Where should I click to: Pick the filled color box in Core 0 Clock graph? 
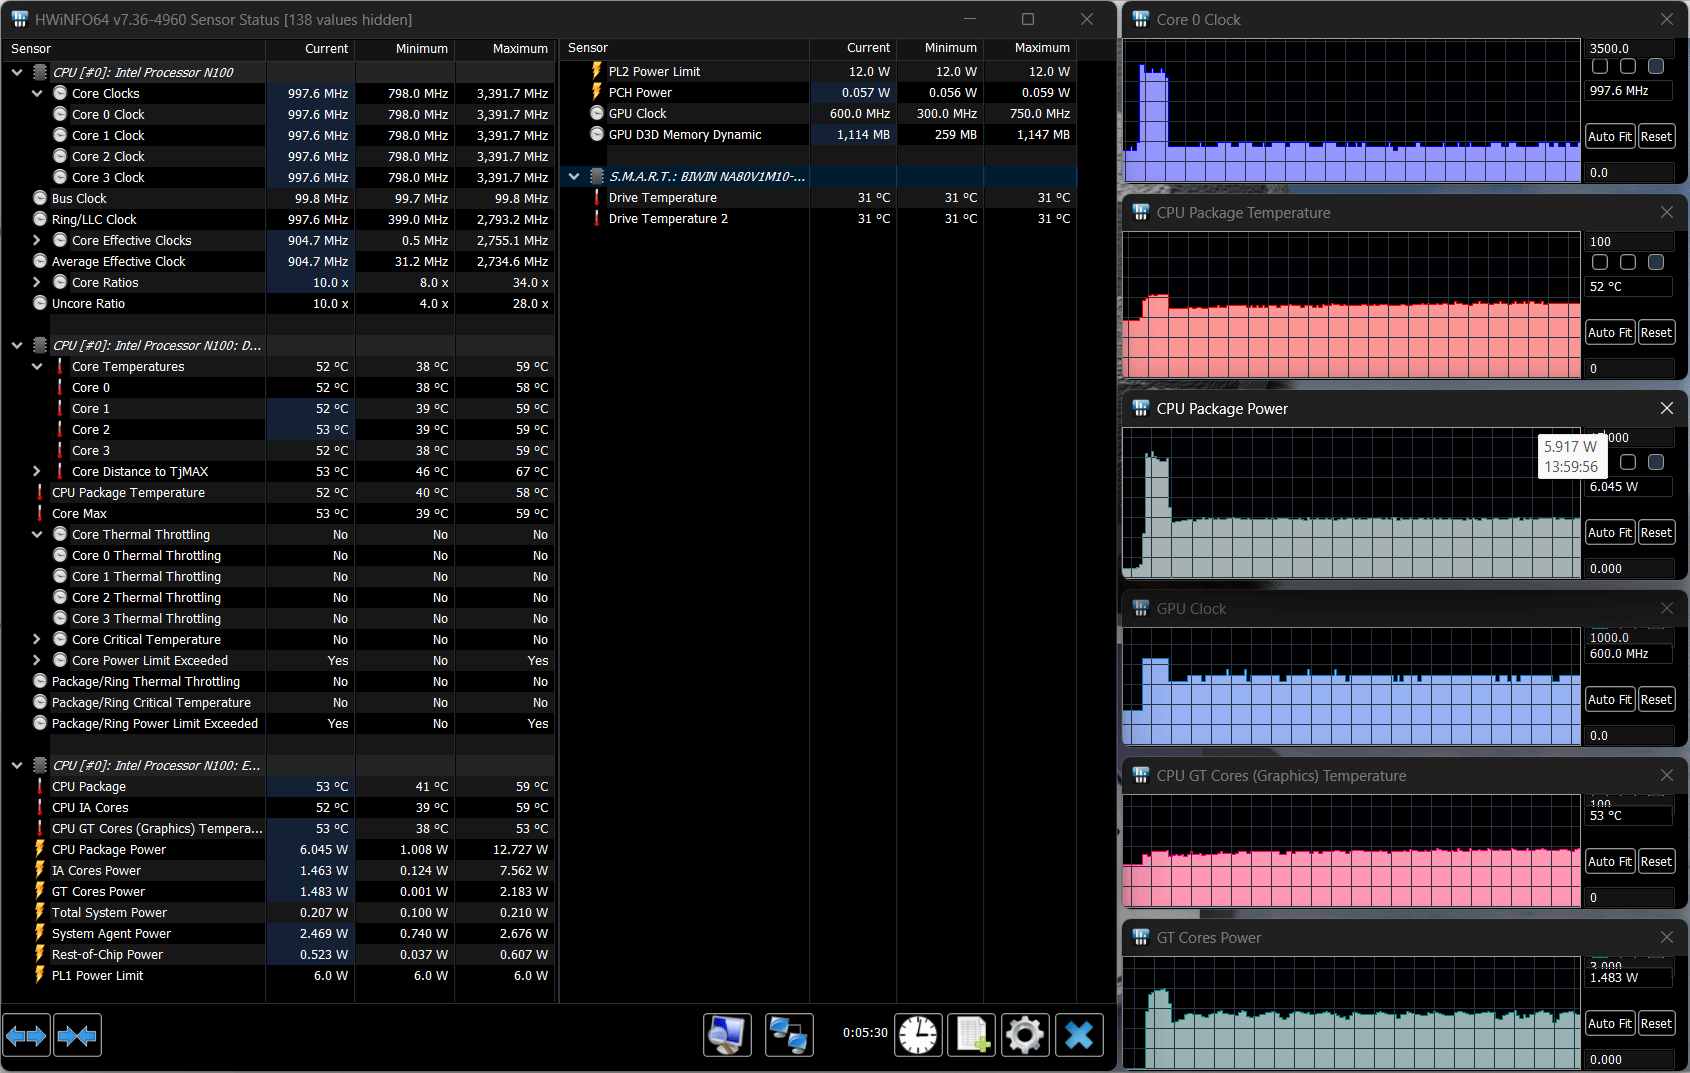(1656, 66)
